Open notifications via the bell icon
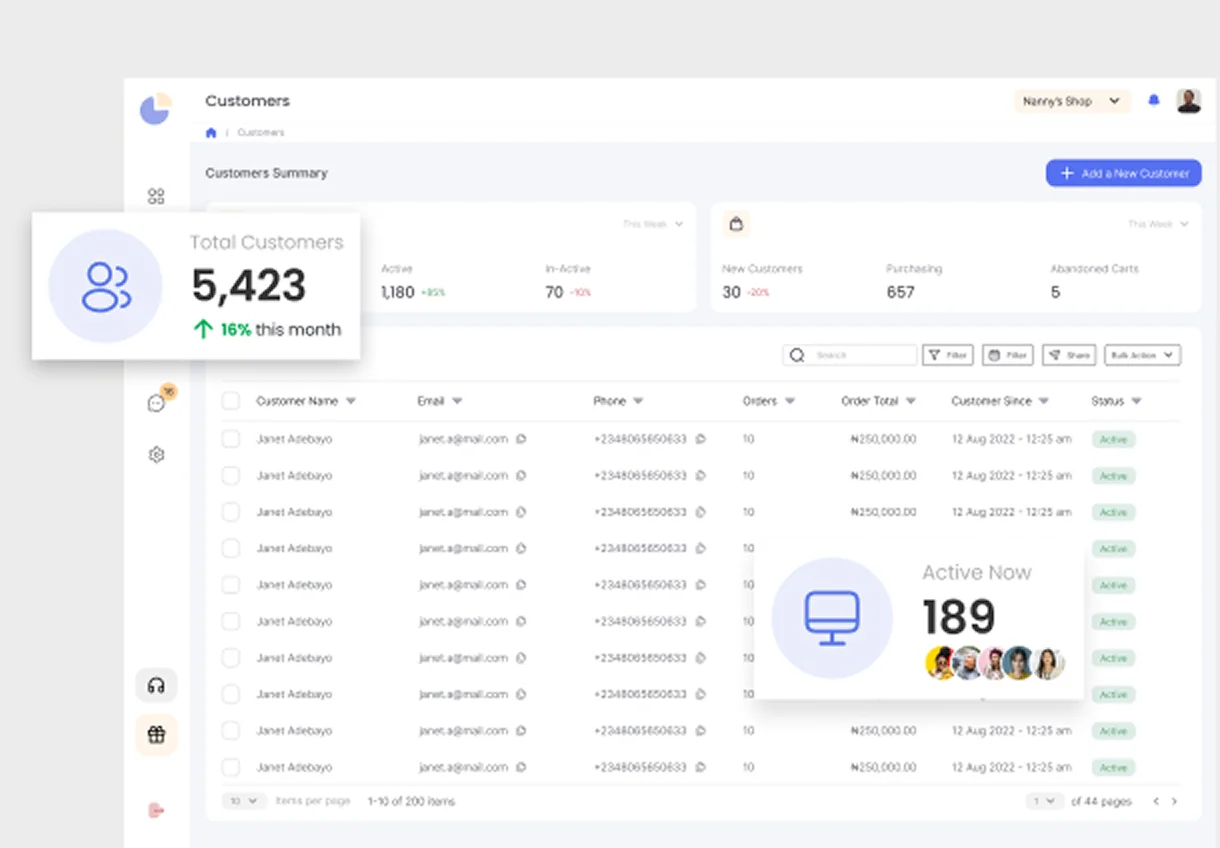Screen dimensions: 1220x848 (x=1153, y=100)
